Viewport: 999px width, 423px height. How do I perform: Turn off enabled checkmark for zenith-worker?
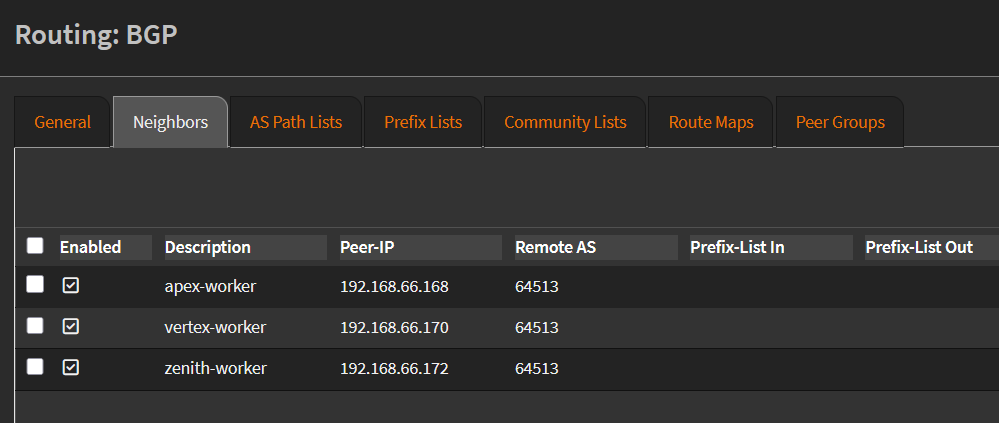71,368
